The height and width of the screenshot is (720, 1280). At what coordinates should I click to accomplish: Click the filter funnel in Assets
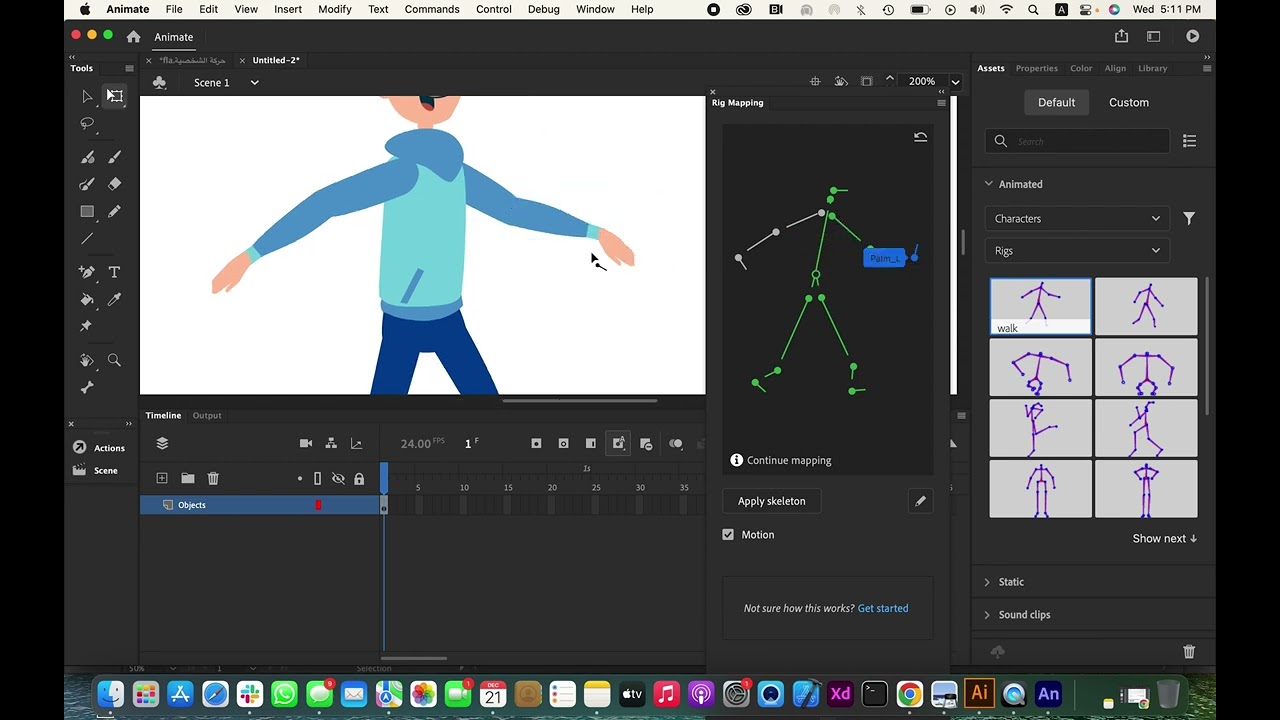[1189, 218]
